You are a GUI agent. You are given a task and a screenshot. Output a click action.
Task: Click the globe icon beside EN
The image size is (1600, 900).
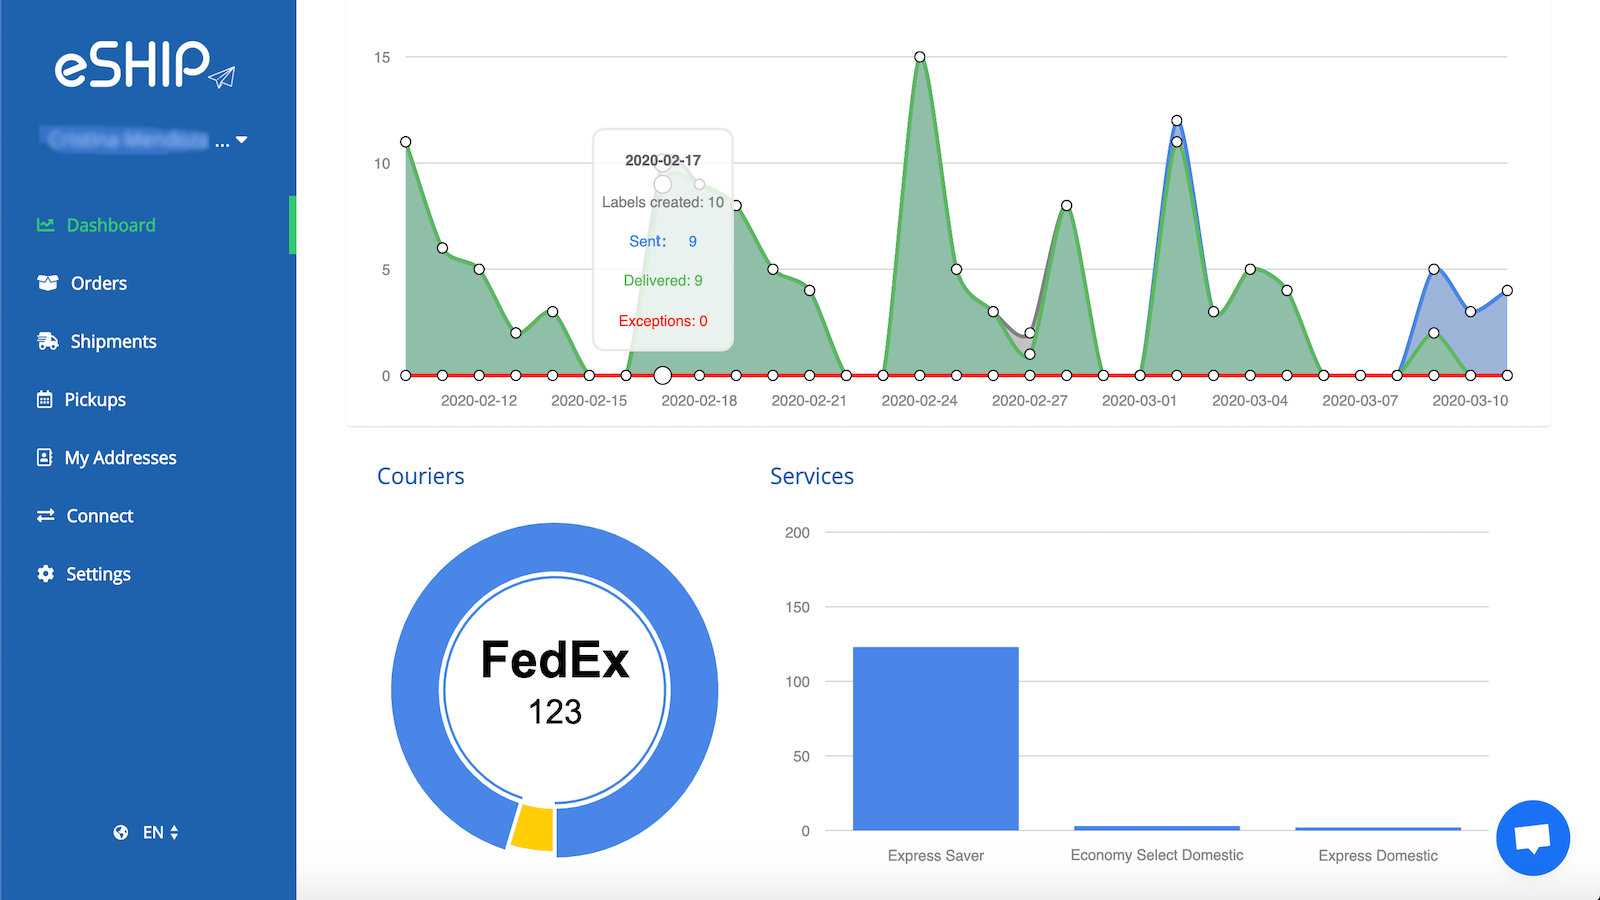[121, 832]
